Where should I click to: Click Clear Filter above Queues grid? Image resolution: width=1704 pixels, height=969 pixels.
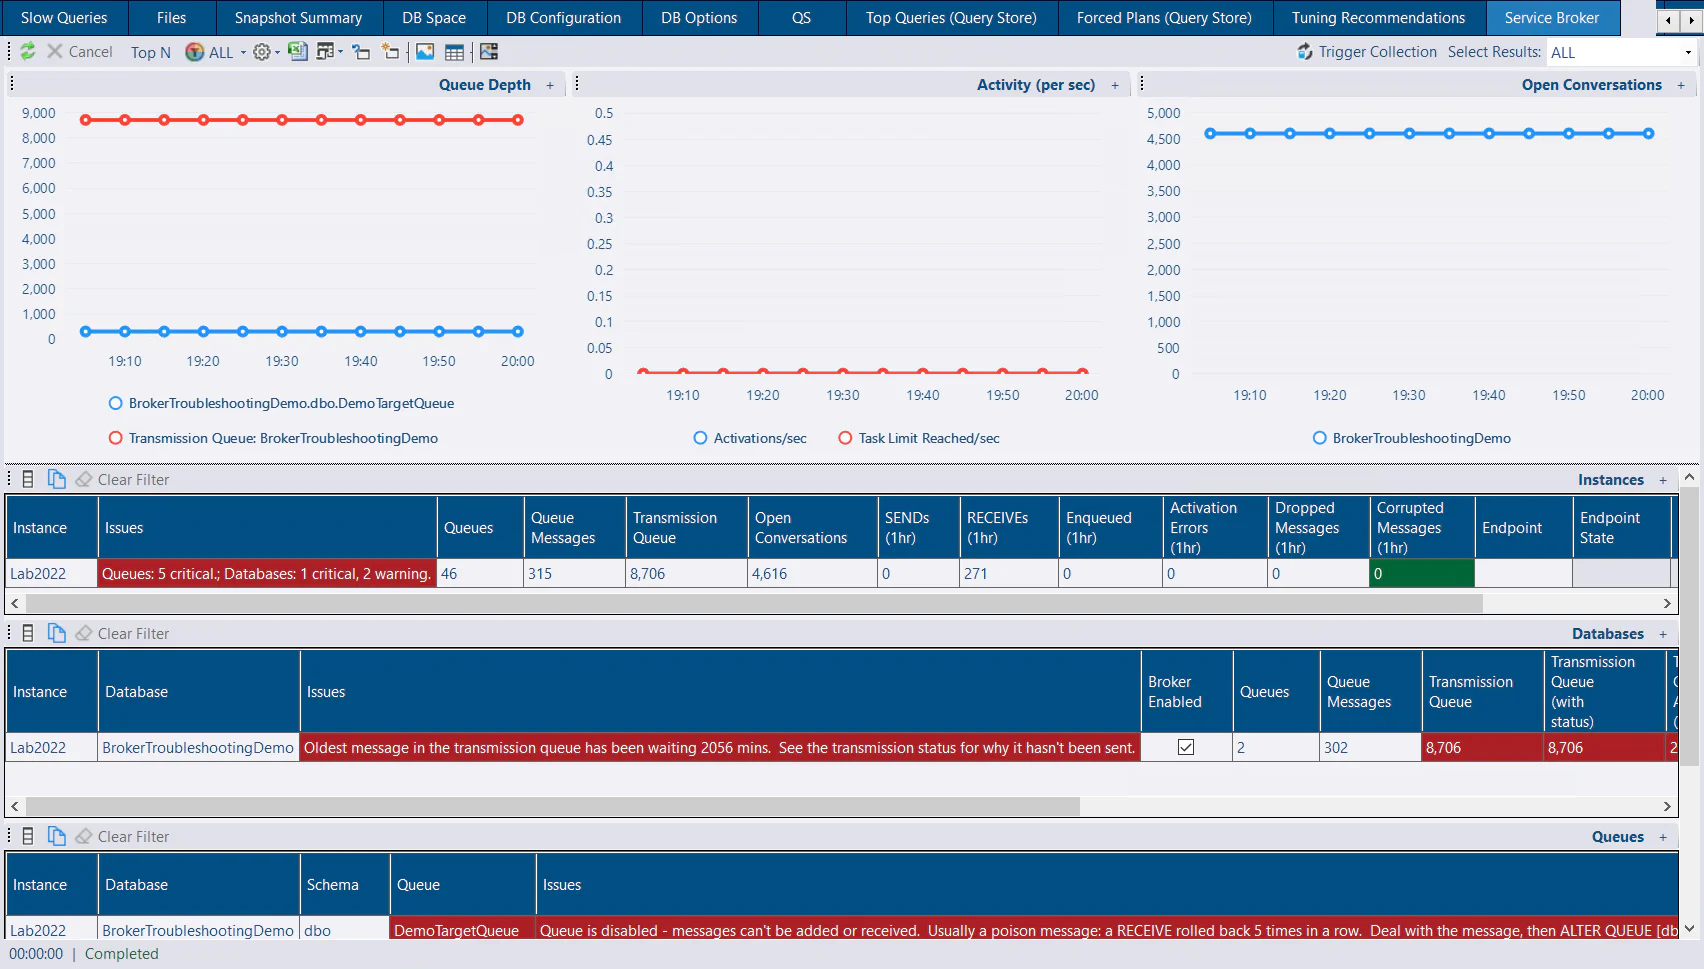[123, 837]
